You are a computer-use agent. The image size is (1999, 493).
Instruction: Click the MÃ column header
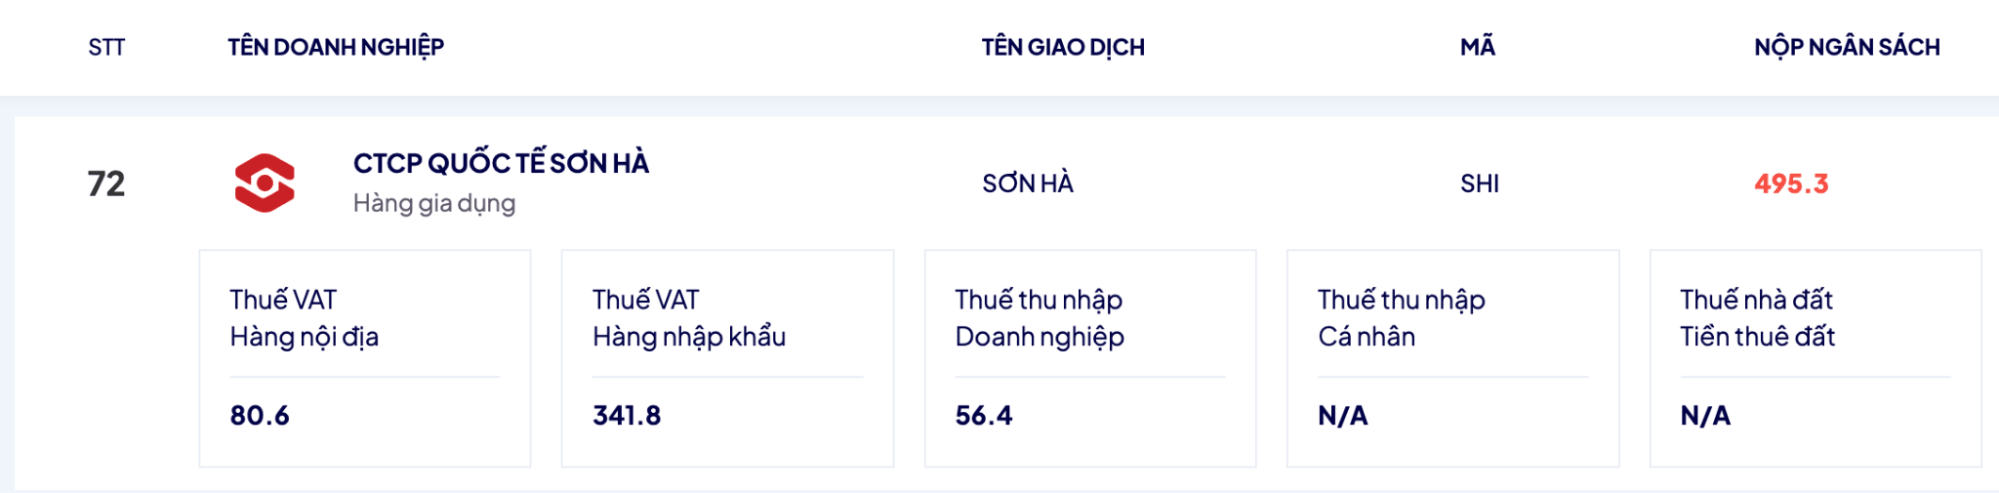coord(1477,47)
